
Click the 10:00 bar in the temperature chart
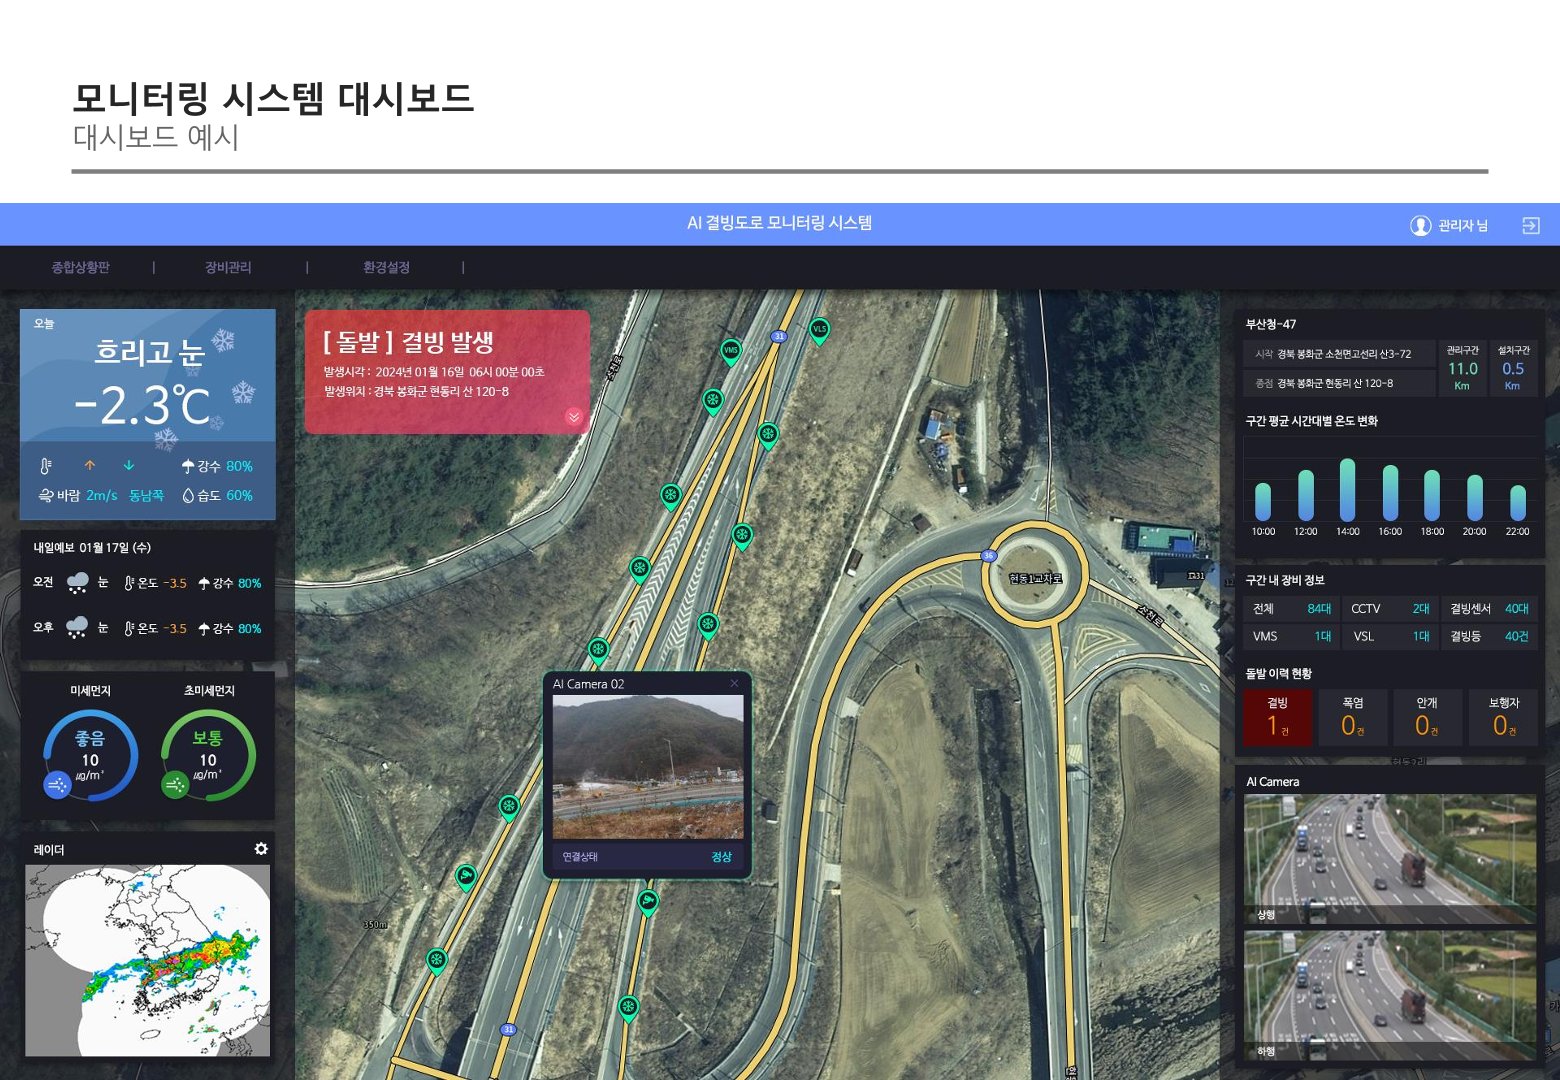point(1263,502)
